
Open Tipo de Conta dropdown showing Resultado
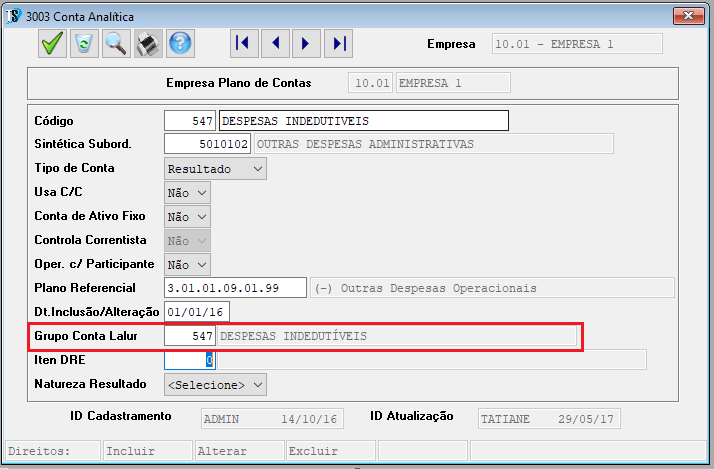pos(215,169)
